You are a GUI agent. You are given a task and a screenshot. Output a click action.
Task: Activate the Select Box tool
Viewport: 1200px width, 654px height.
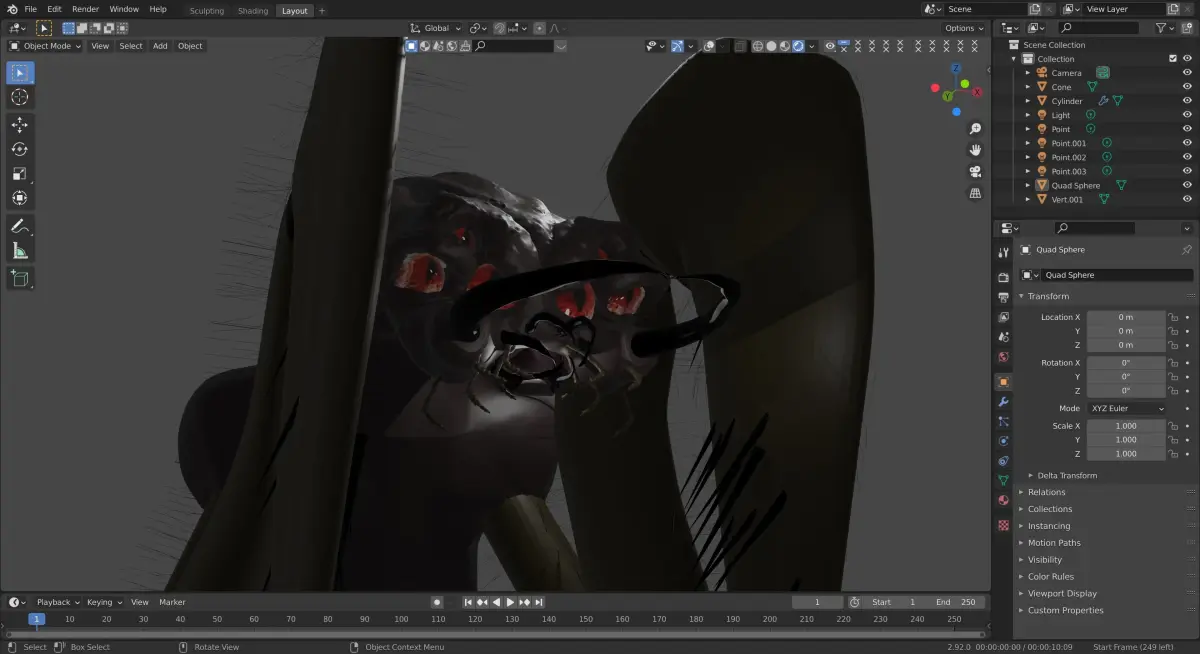click(20, 73)
